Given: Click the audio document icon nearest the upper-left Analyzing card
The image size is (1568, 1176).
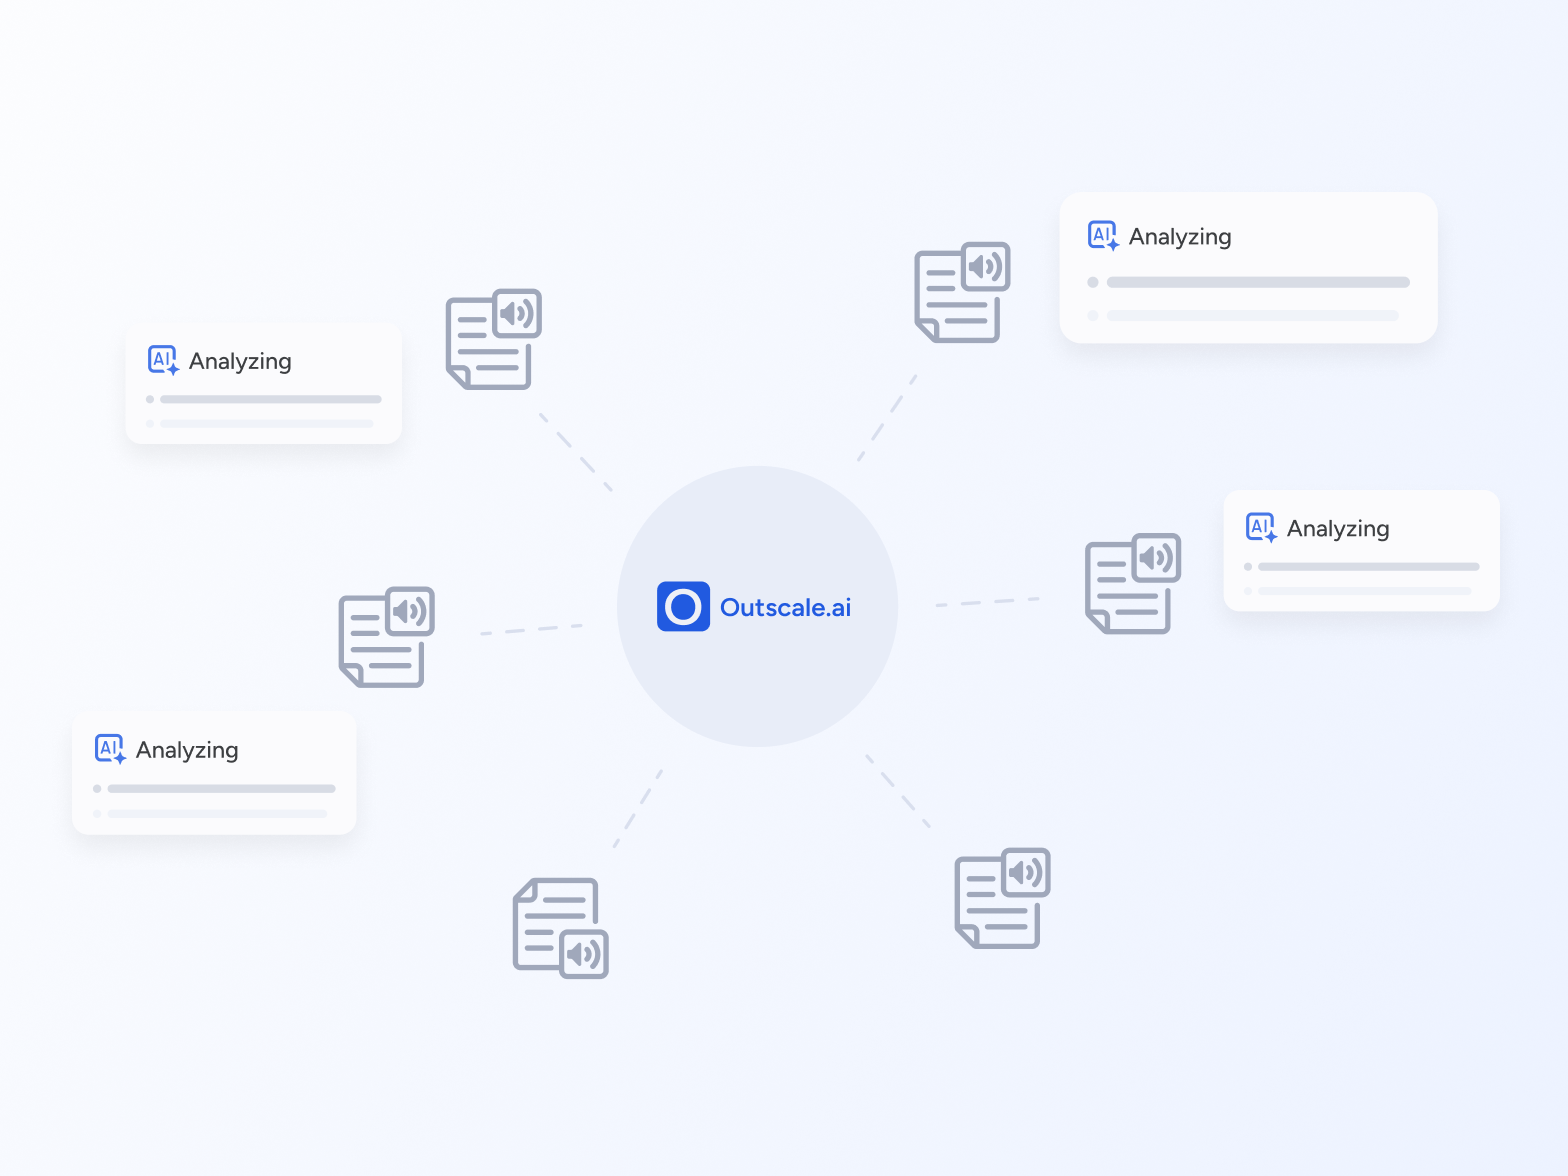Looking at the screenshot, I should point(493,339).
